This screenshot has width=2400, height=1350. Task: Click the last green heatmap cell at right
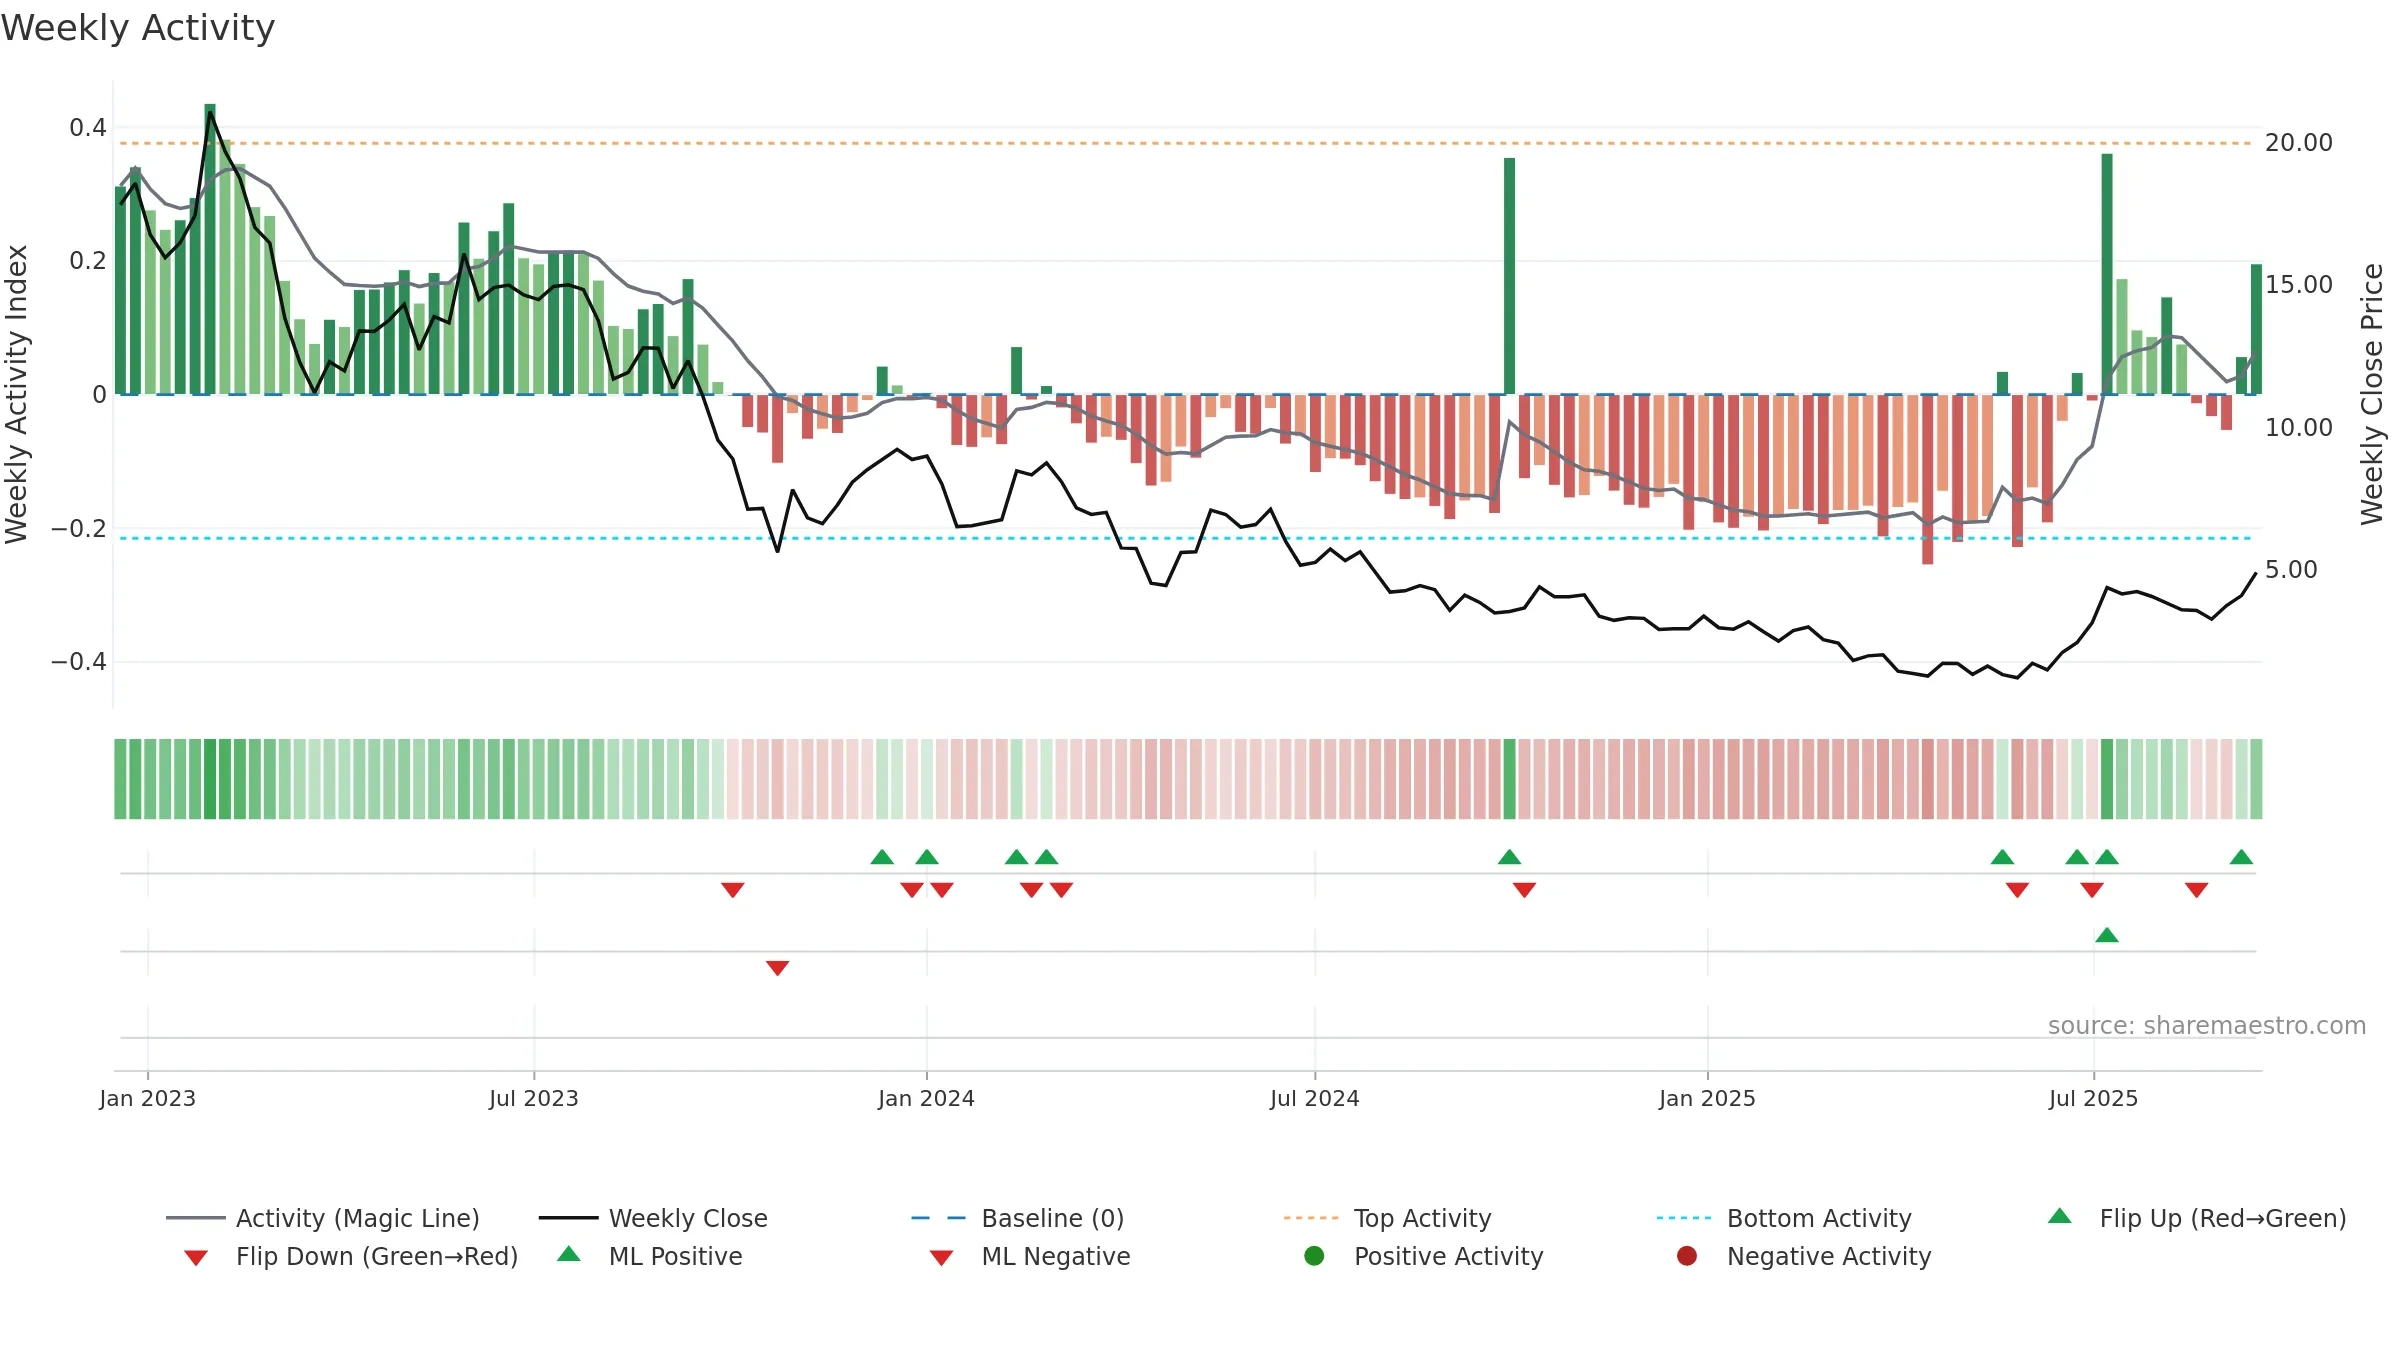pyautogui.click(x=2257, y=779)
